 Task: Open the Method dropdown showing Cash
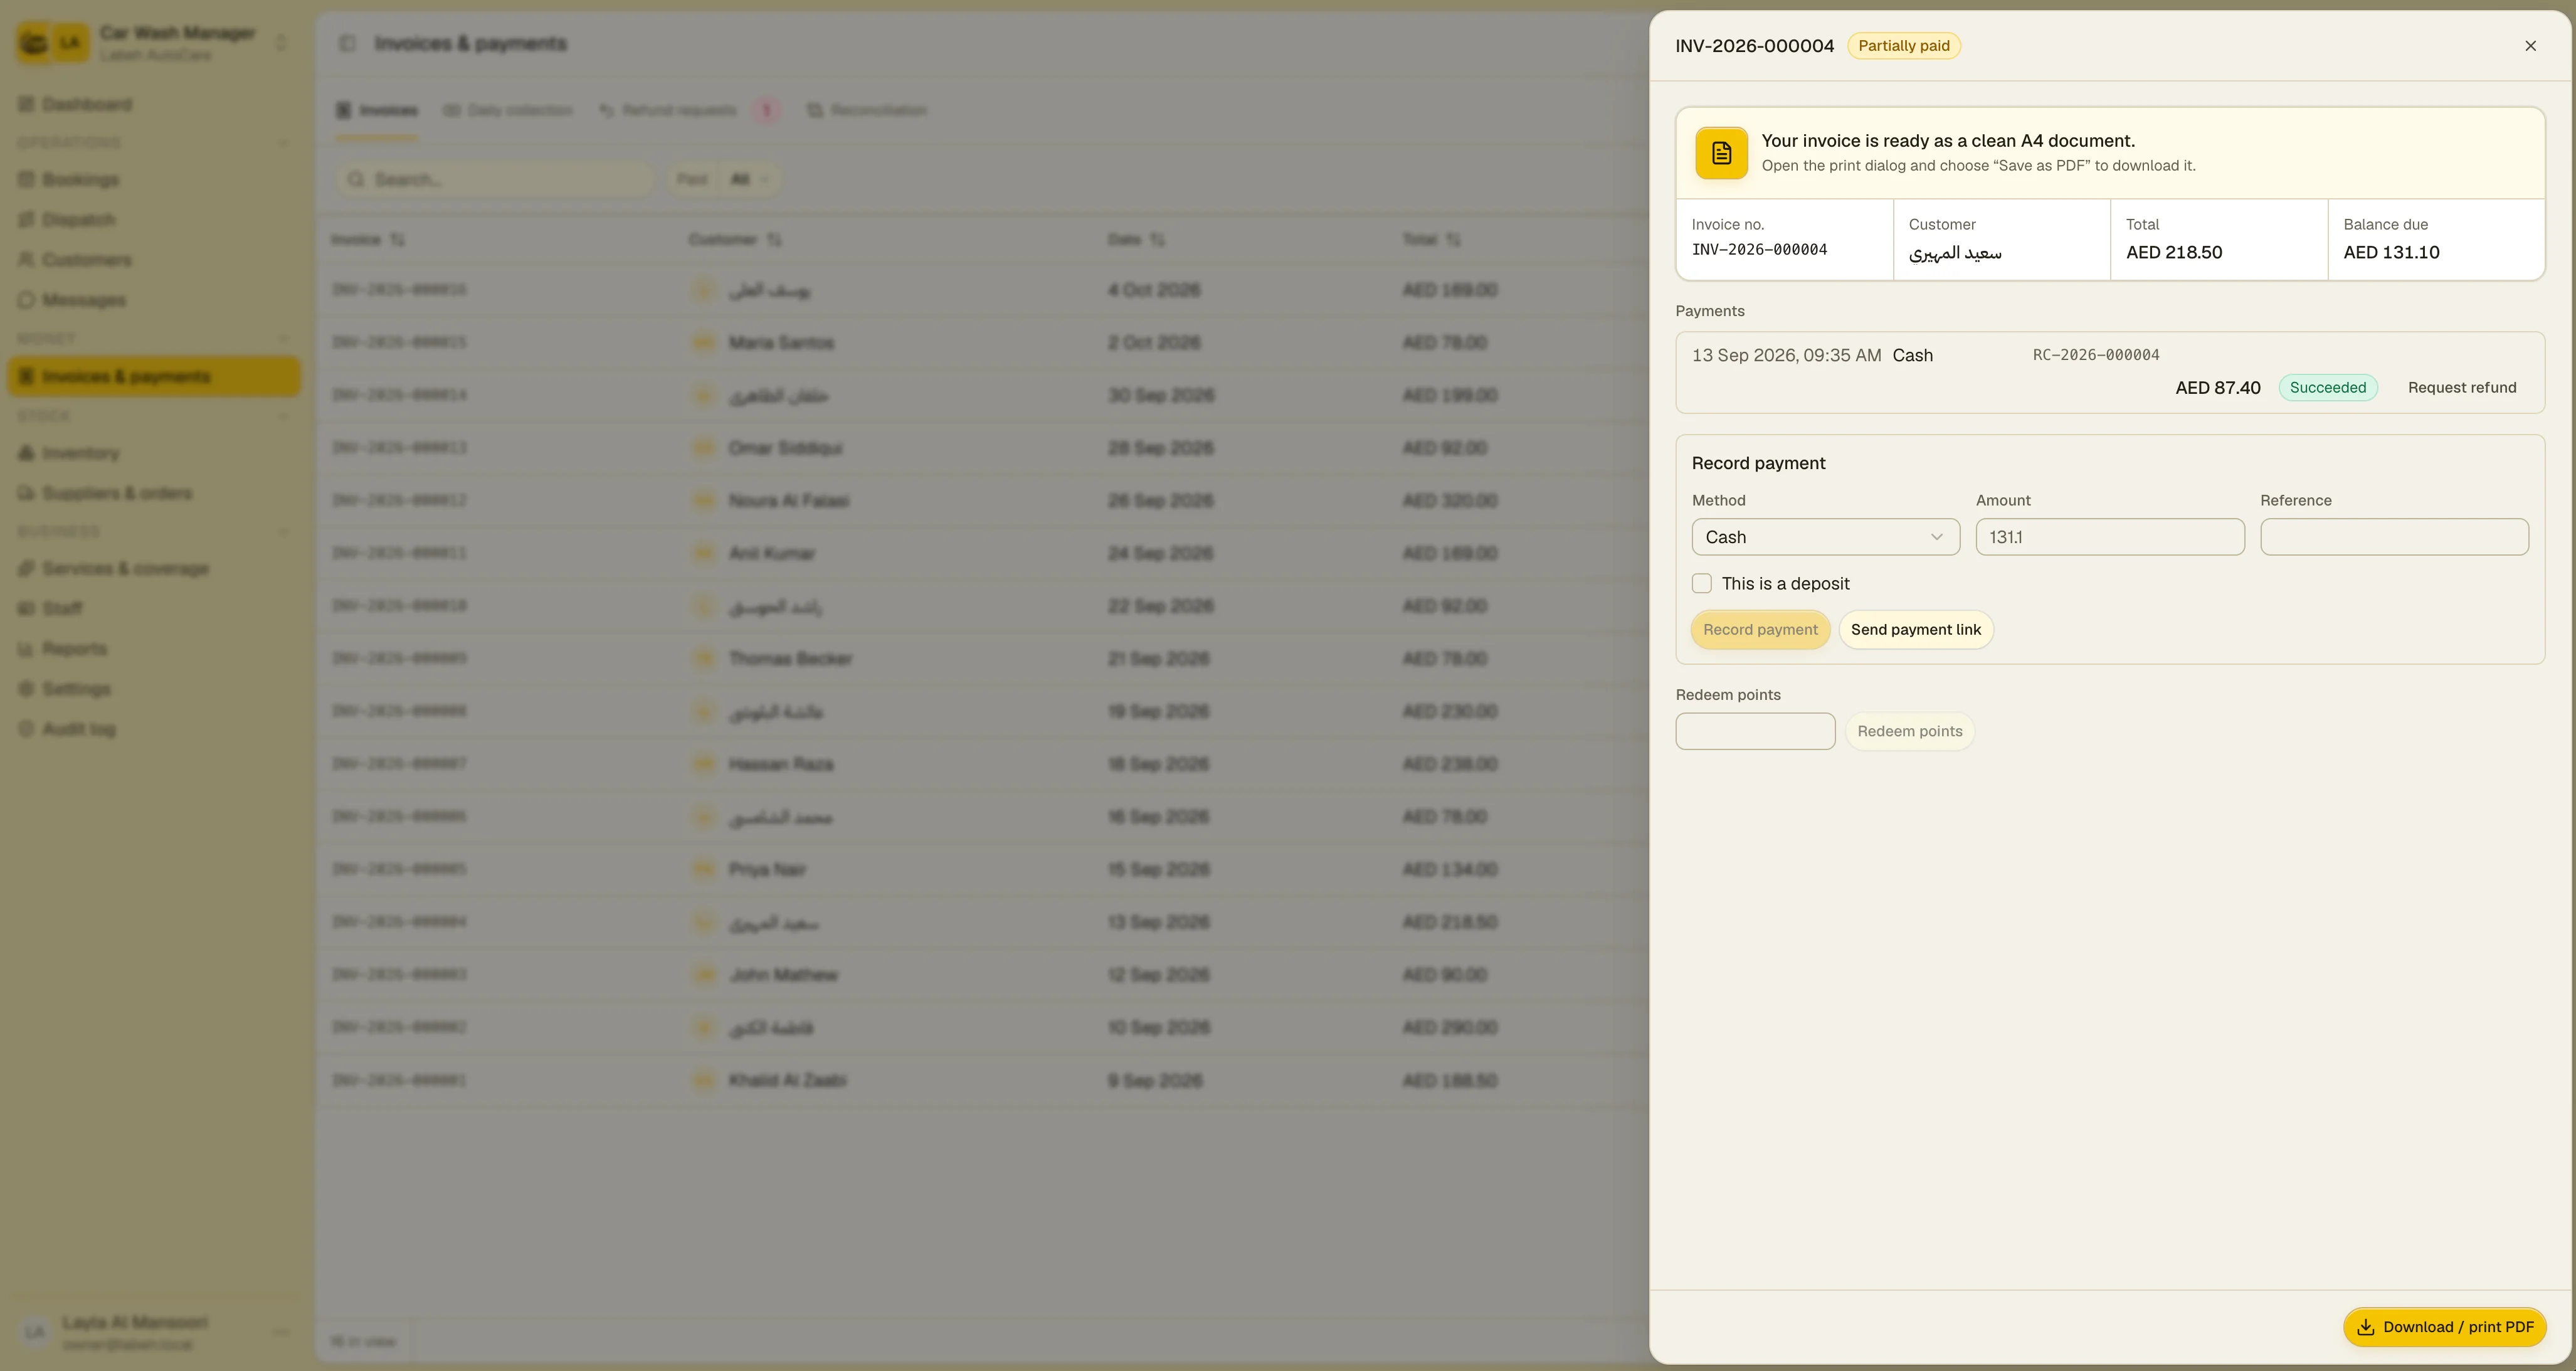[1825, 537]
